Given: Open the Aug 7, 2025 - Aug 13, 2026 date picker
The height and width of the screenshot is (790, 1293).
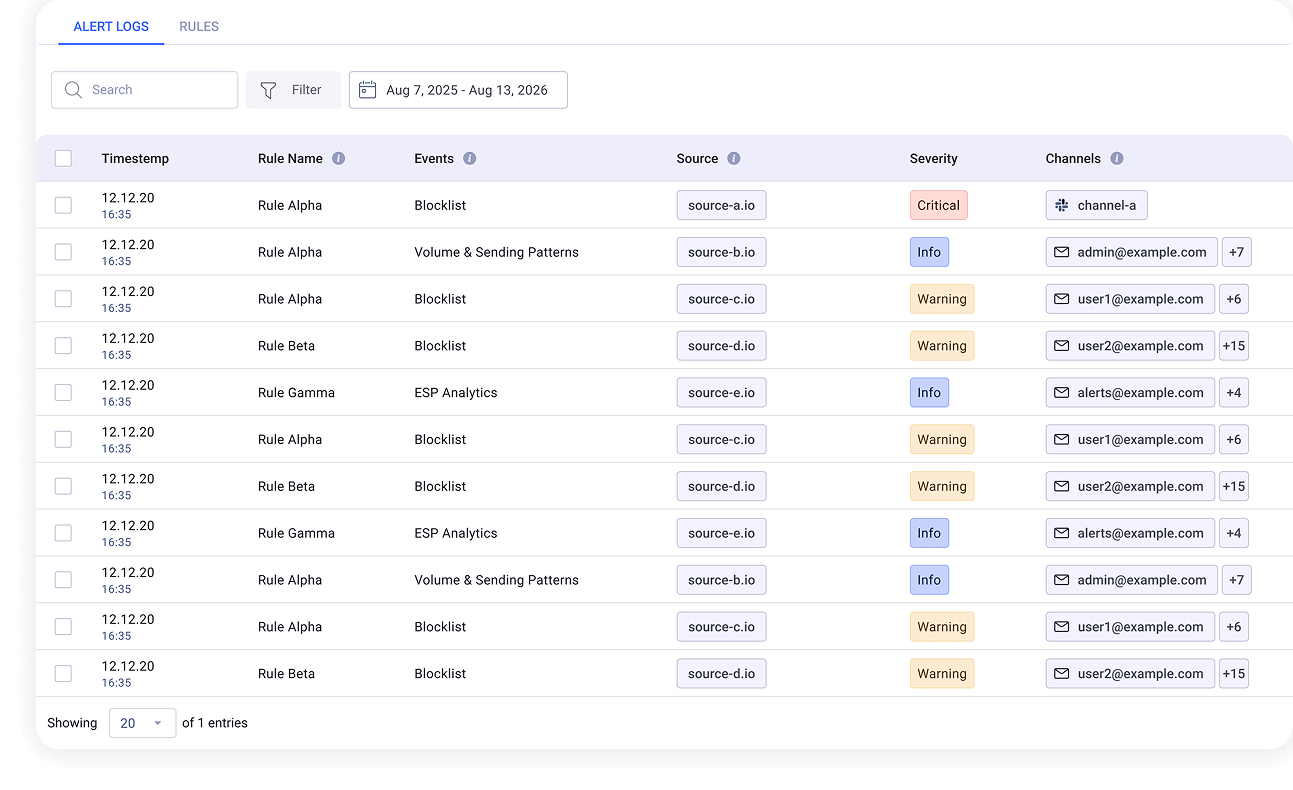Looking at the screenshot, I should tap(458, 90).
